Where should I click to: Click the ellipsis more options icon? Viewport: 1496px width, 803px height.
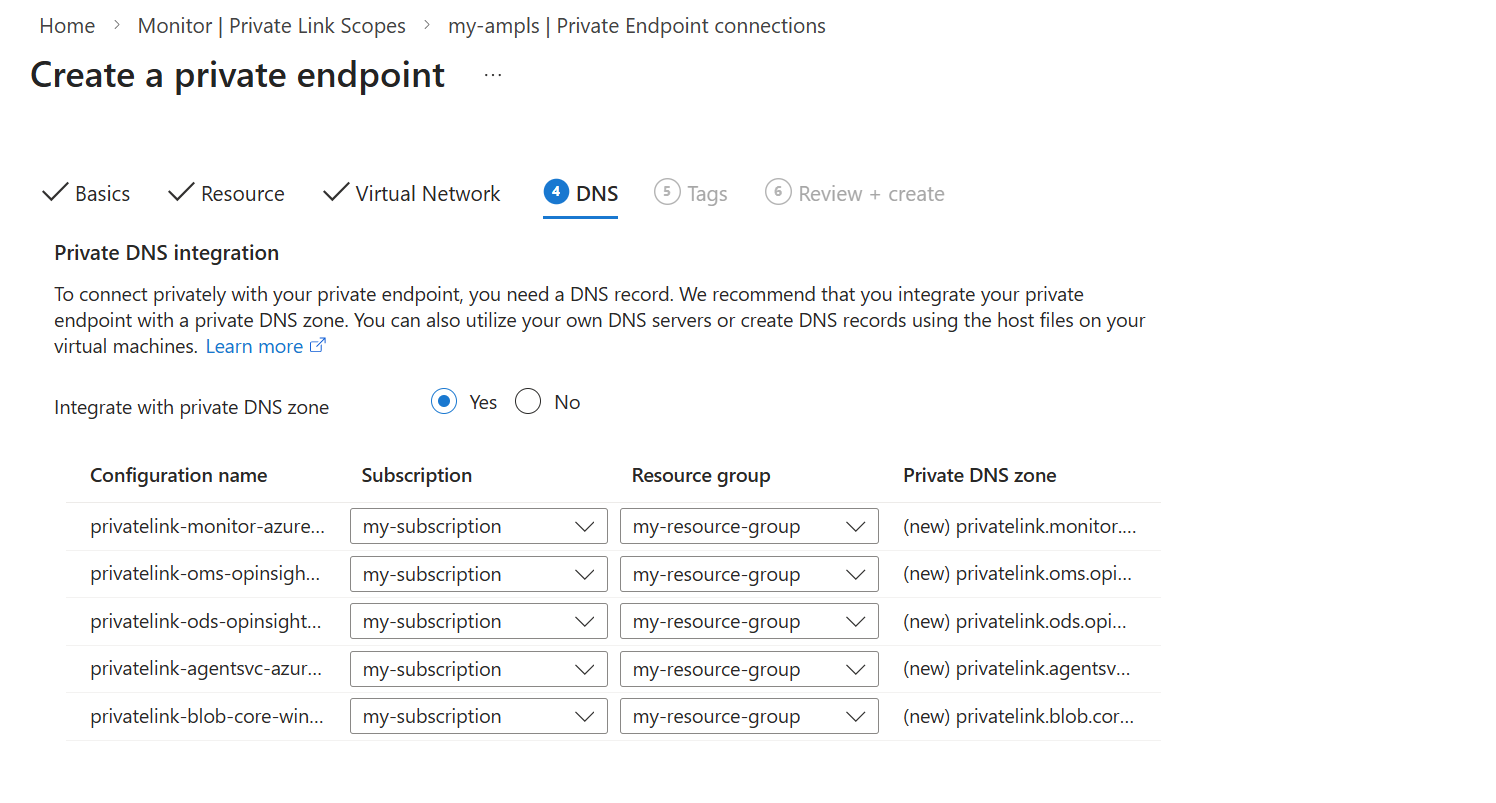493,75
